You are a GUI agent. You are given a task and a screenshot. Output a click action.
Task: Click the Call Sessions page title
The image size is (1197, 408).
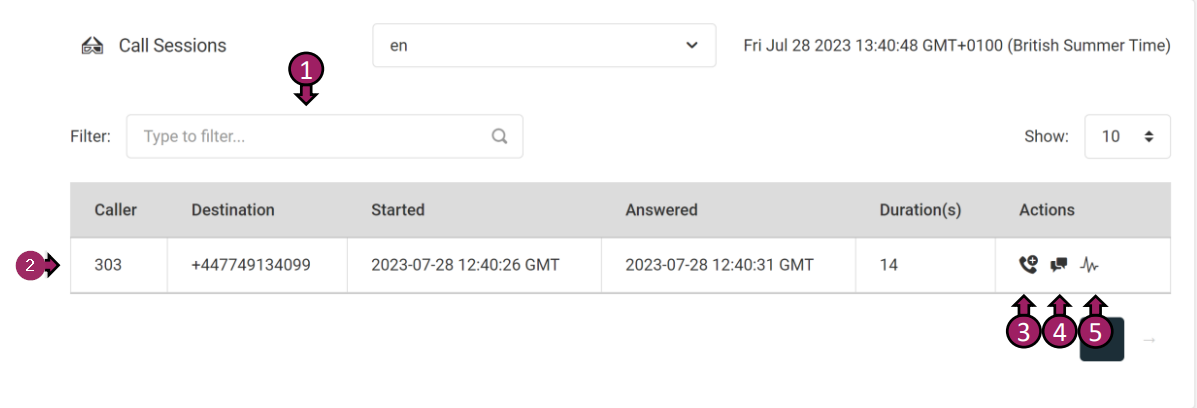pyautogui.click(x=172, y=46)
